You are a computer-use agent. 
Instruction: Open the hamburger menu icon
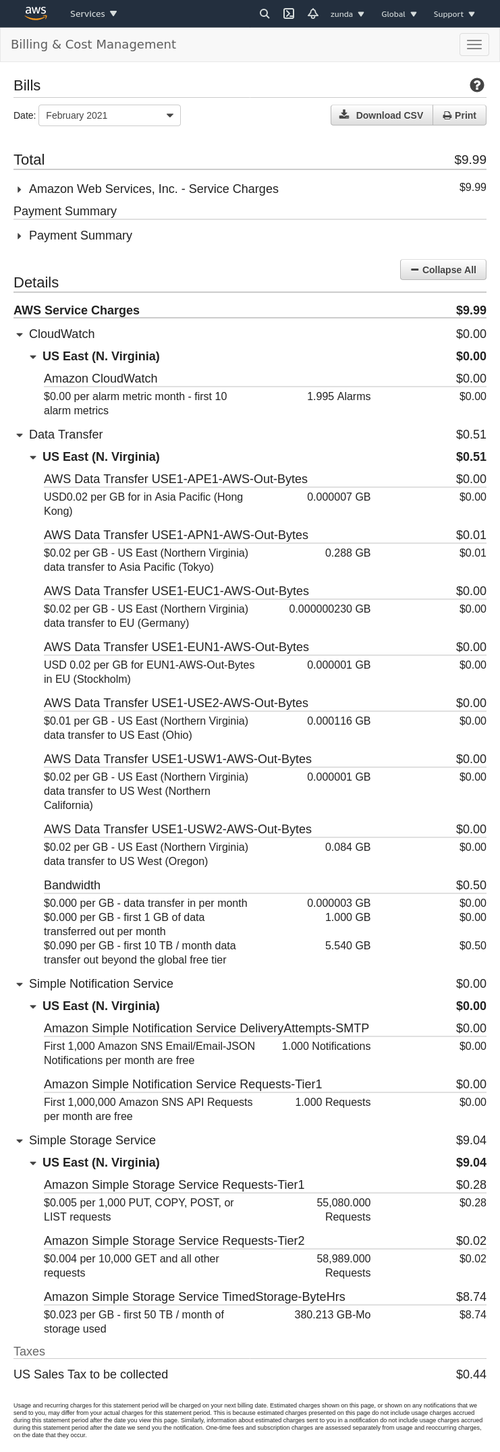click(x=473, y=44)
